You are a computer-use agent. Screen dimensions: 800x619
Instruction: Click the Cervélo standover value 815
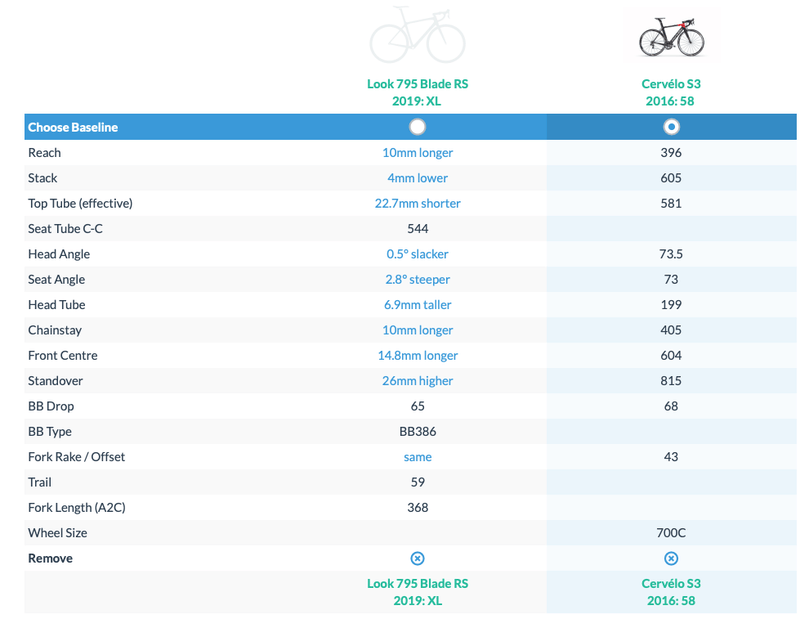[x=671, y=381]
